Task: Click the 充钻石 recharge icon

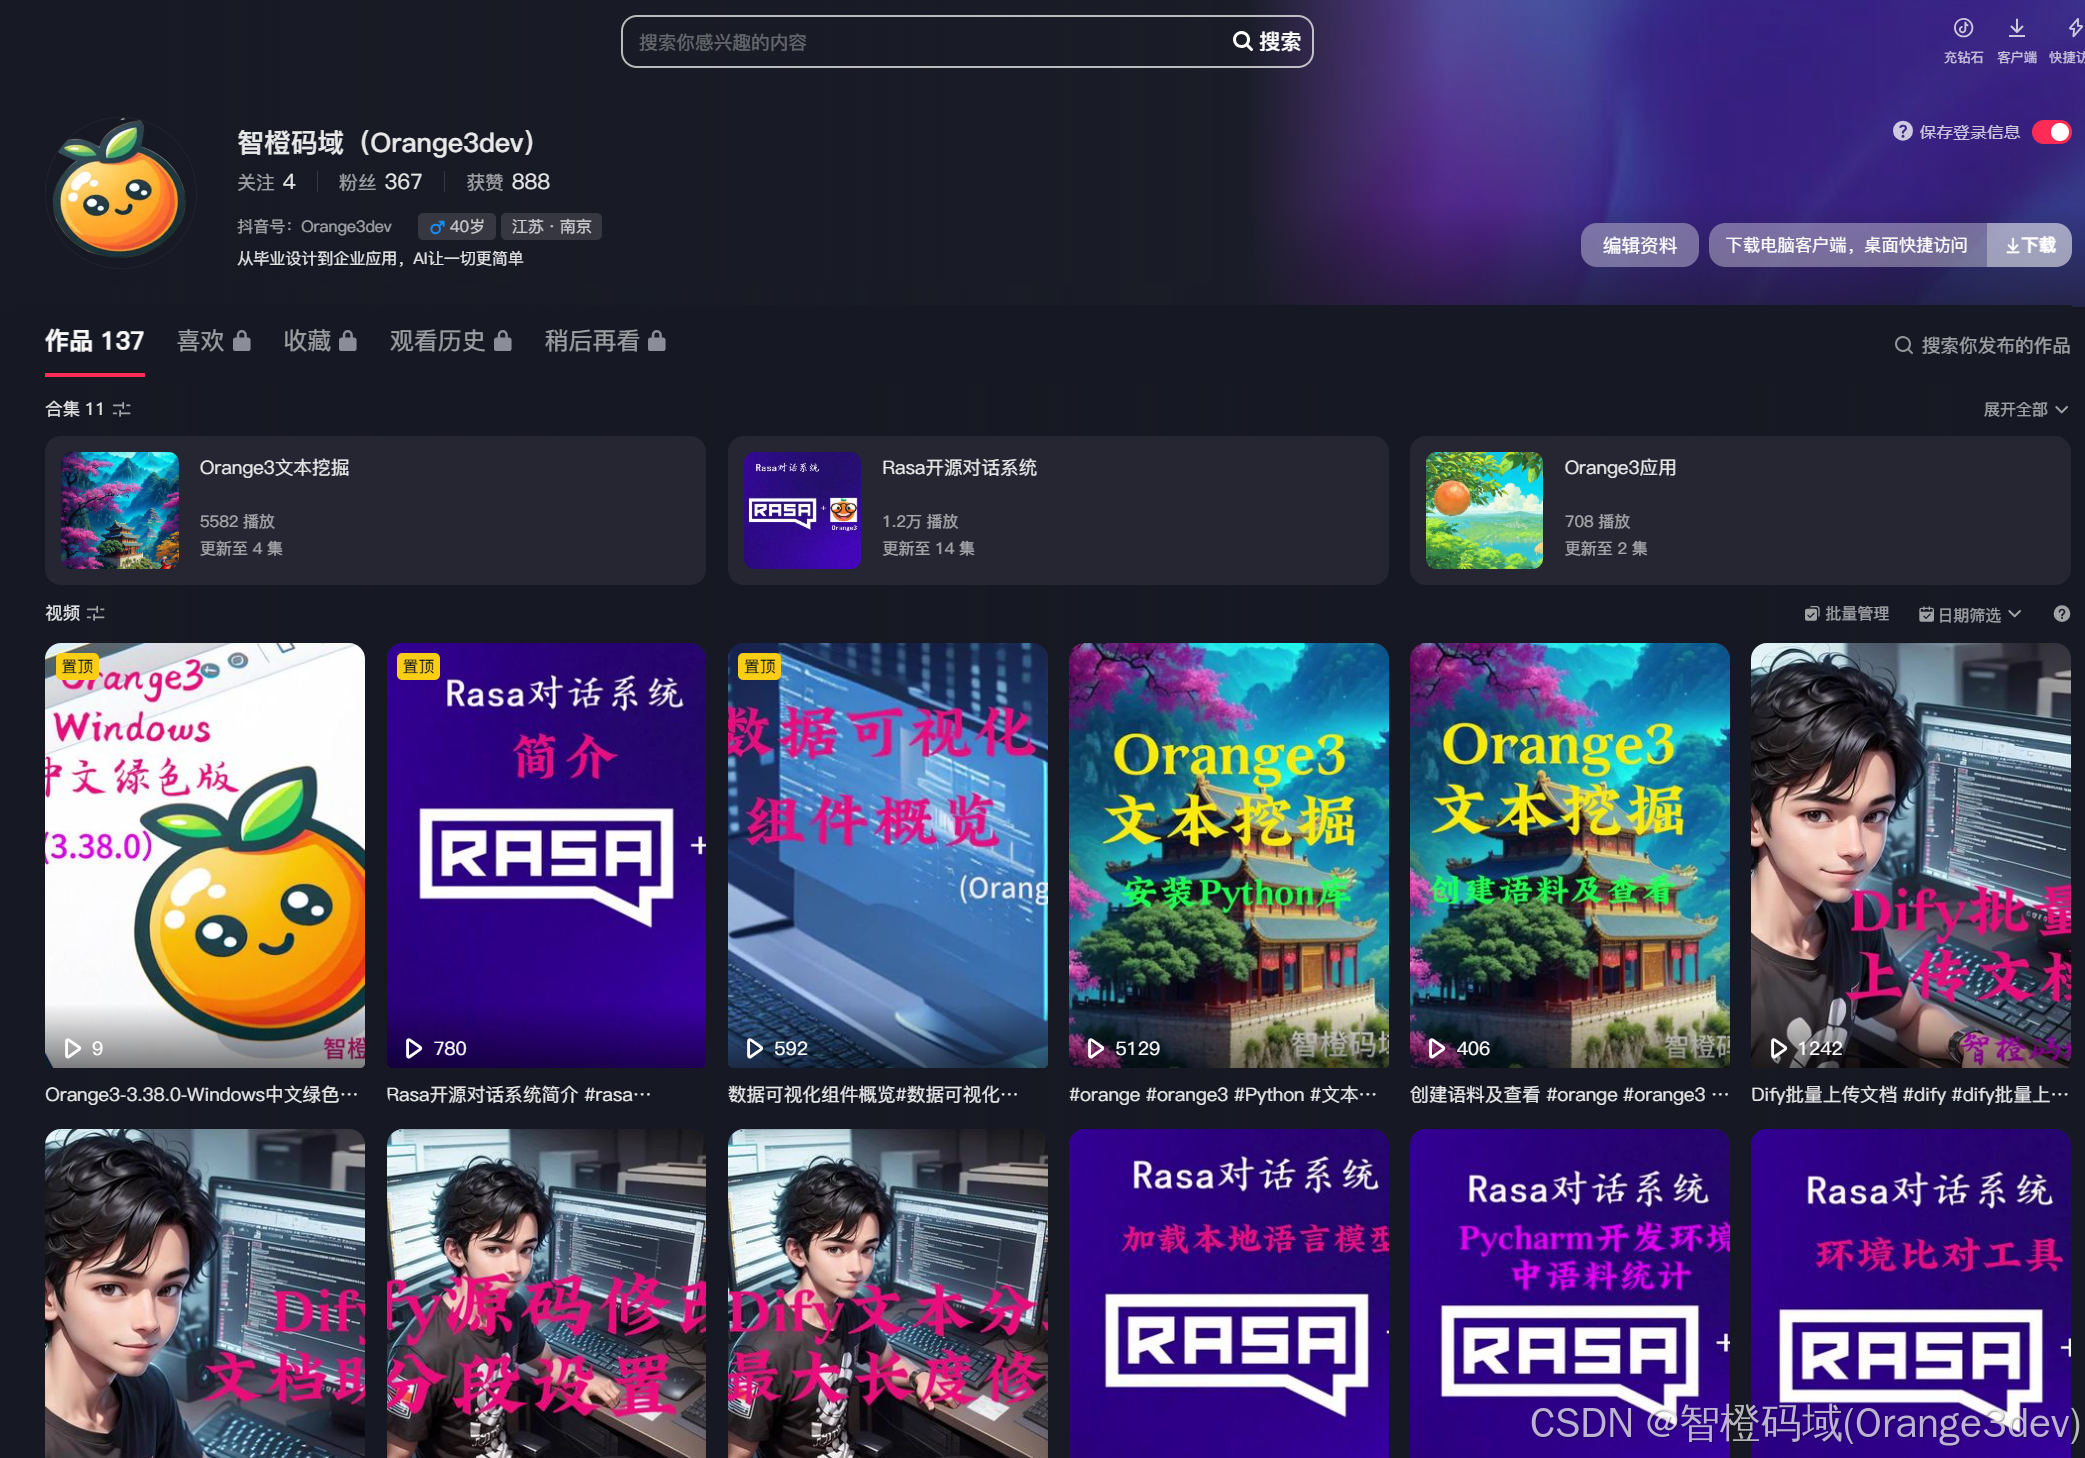Action: coord(1963,29)
